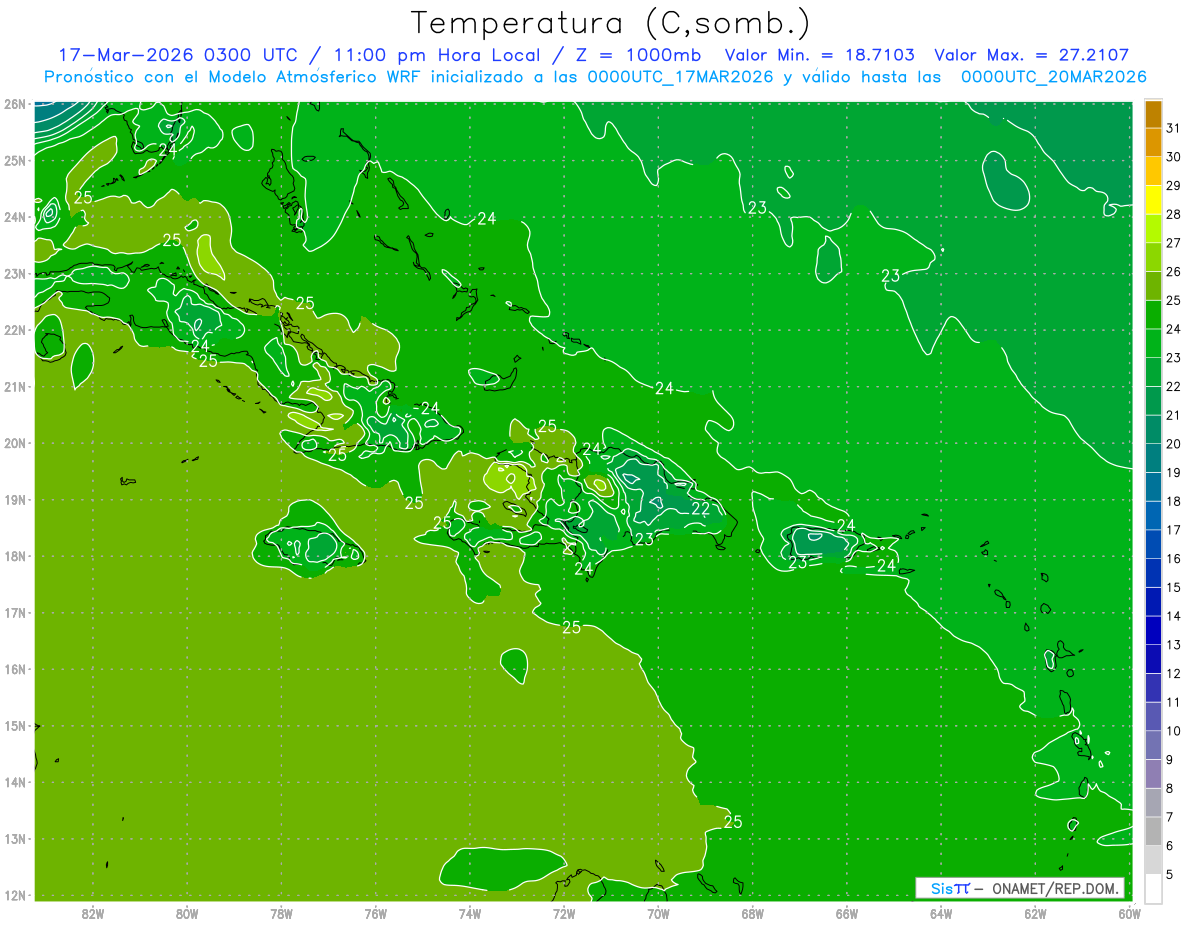The height and width of the screenshot is (927, 1200).
Task: Select the 14N latitude axis label
Action: (x=14, y=782)
